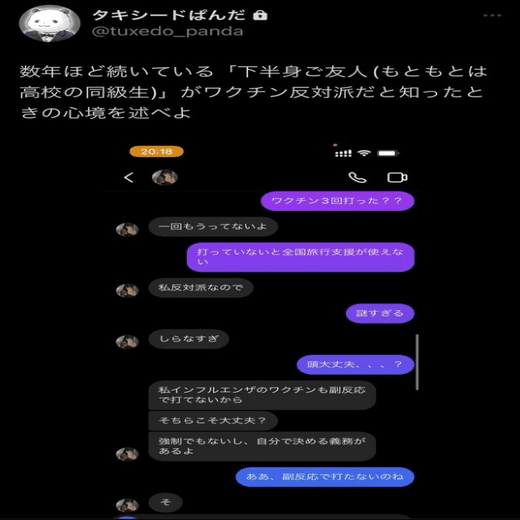
Task: Click the @tuxedo_panda handle
Action: (167, 31)
